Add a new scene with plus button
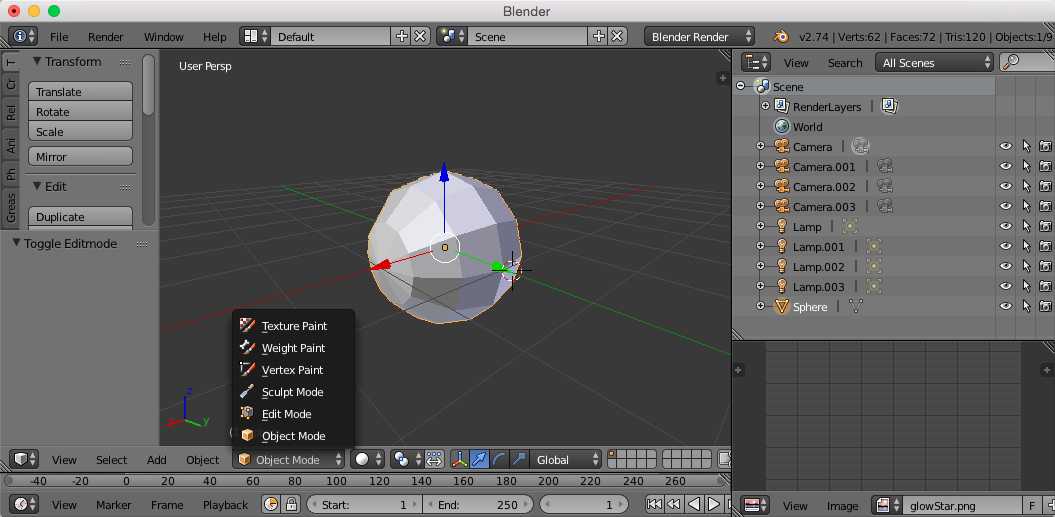Viewport: 1055px width, 517px height. 598,36
